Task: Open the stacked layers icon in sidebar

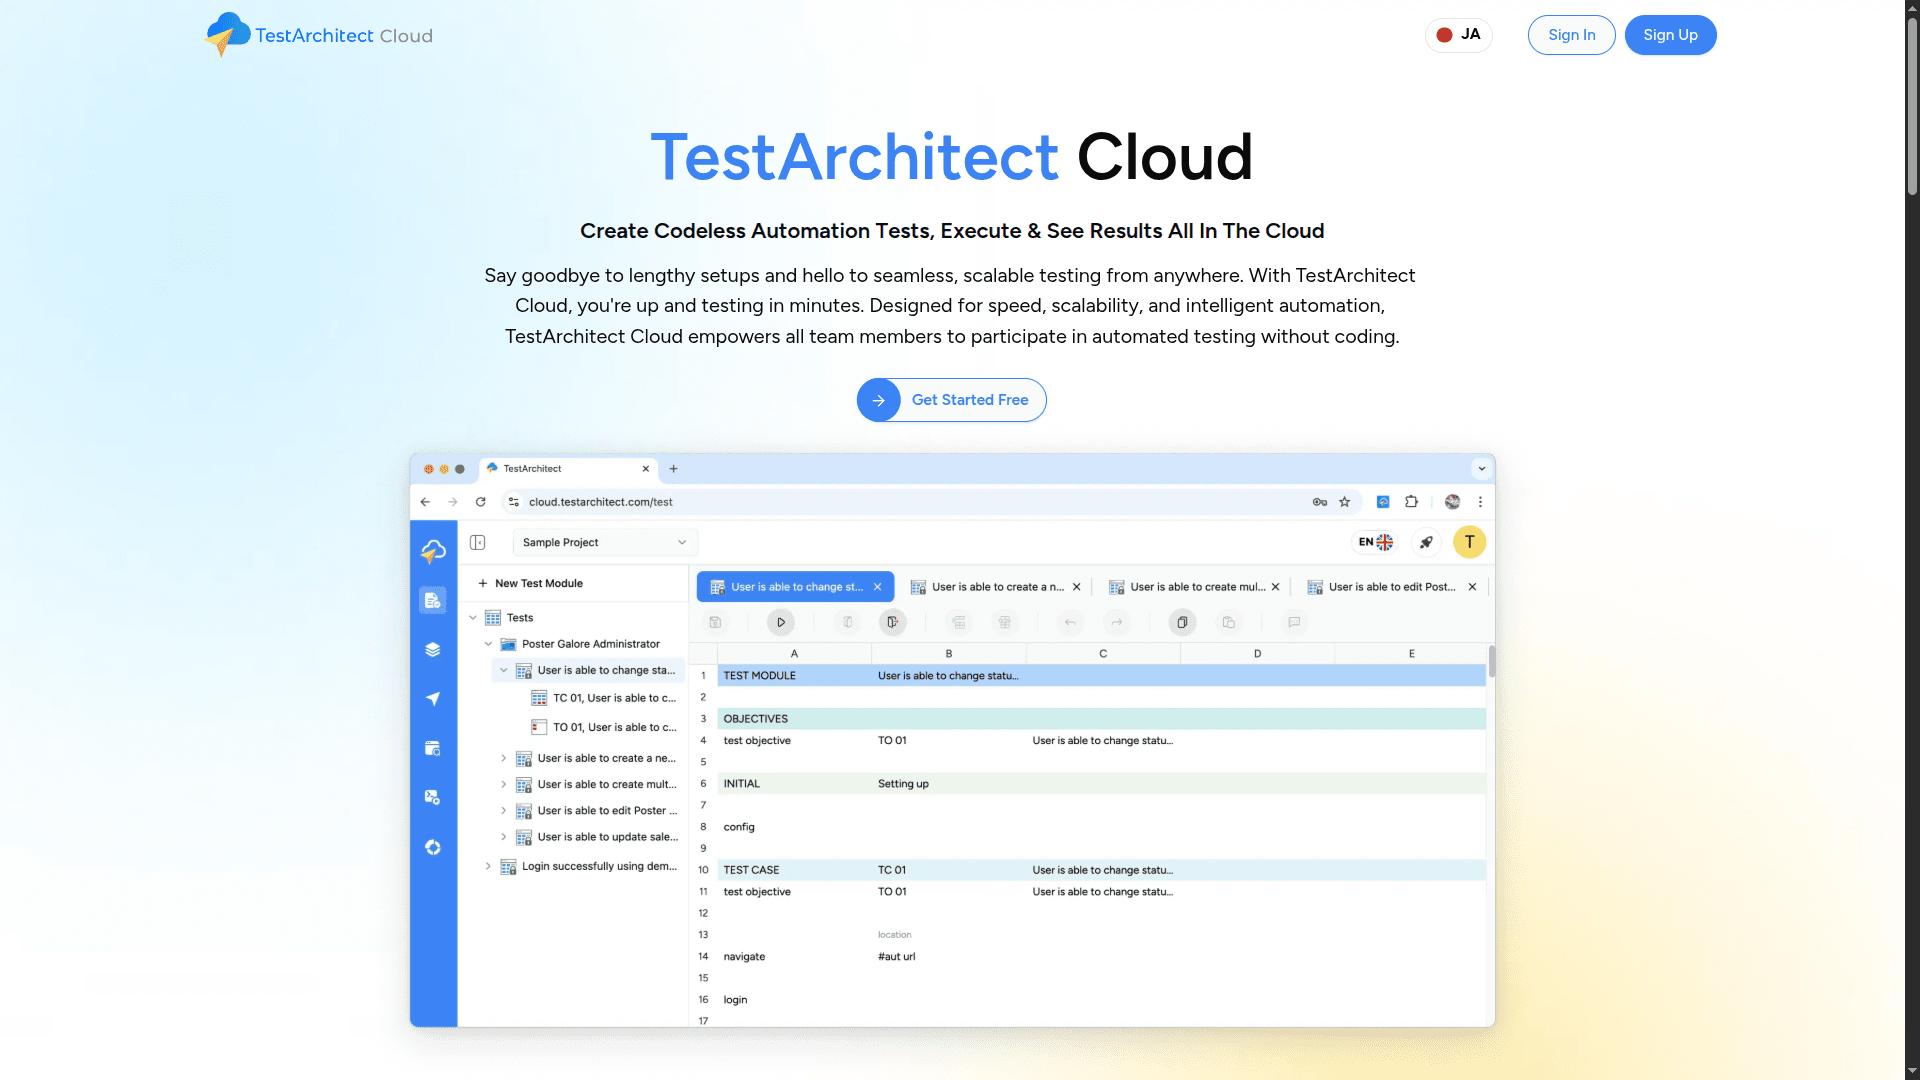Action: pyautogui.click(x=433, y=649)
